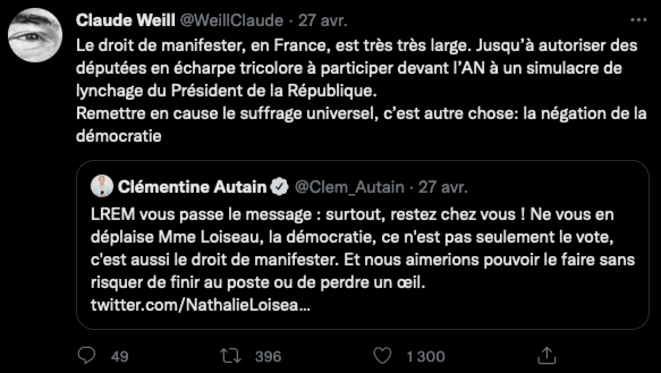Open the reply comment icon
Viewport: 661px width, 373px height.
pos(87,356)
